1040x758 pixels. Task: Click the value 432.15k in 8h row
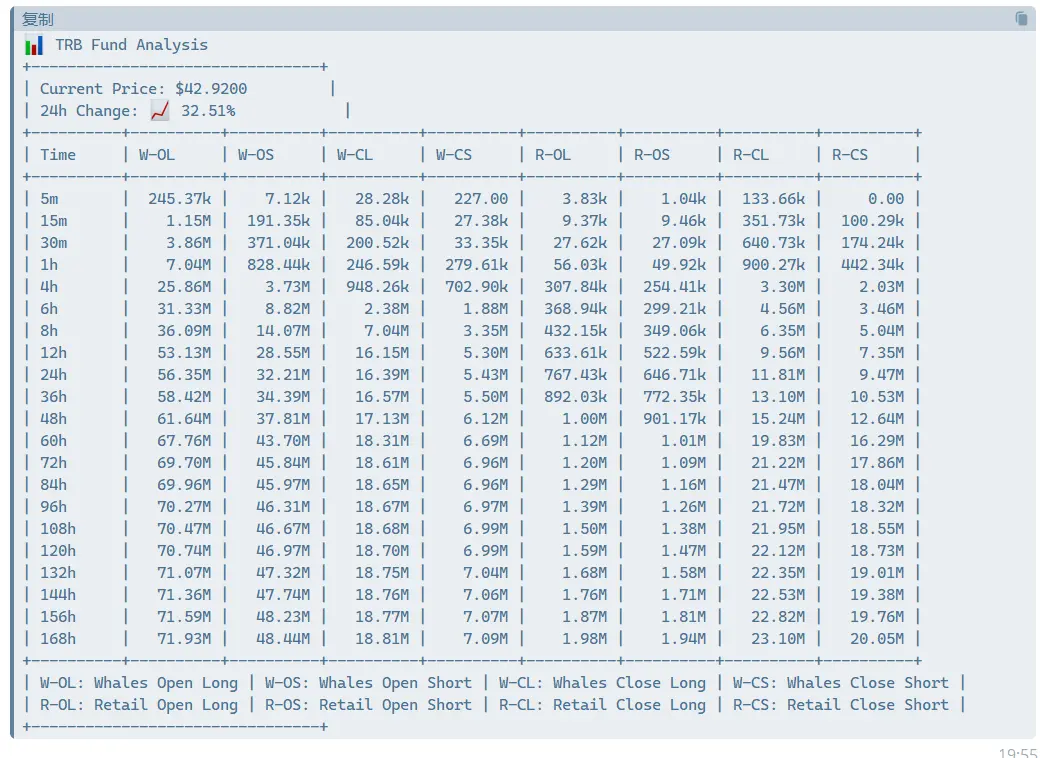575,330
